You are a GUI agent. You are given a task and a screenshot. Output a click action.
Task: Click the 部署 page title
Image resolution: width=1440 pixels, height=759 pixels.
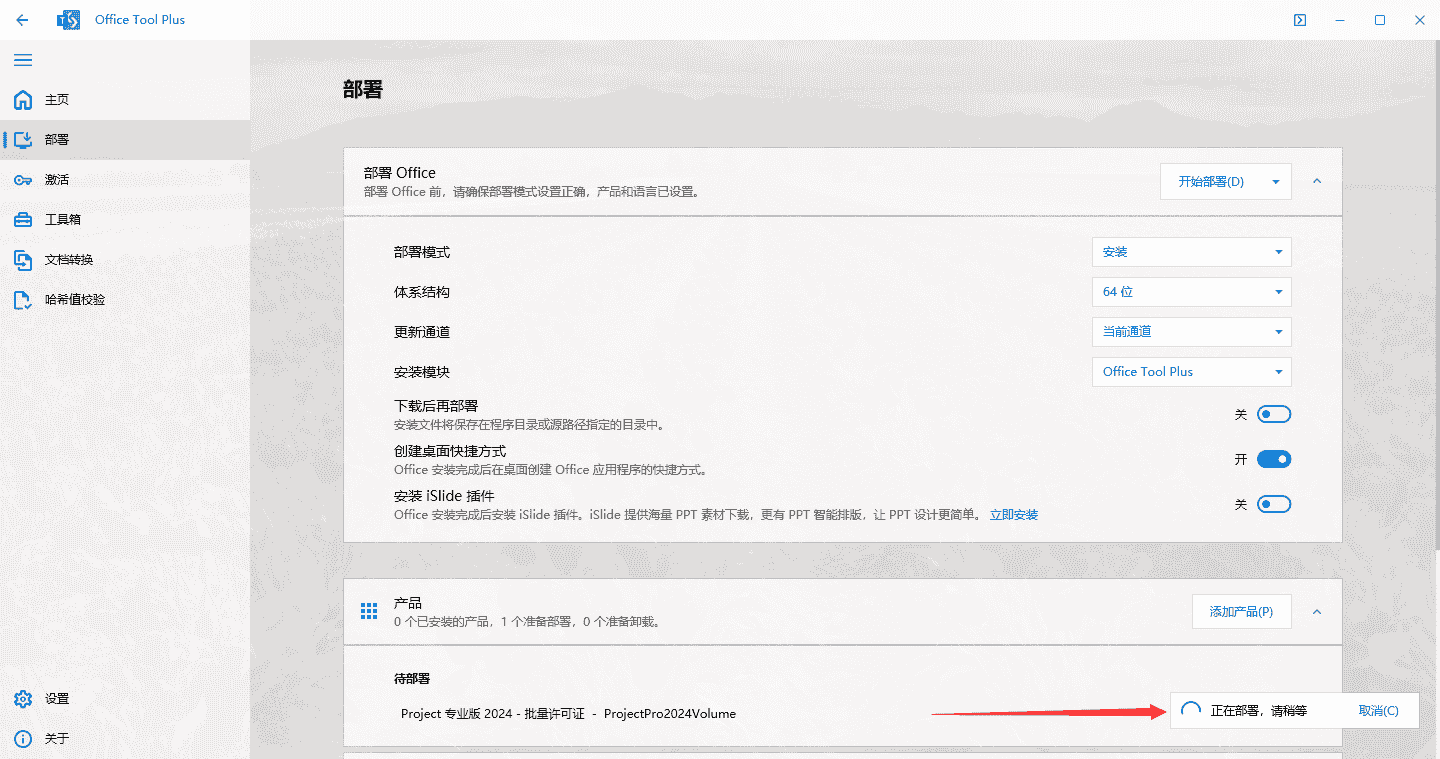363,90
